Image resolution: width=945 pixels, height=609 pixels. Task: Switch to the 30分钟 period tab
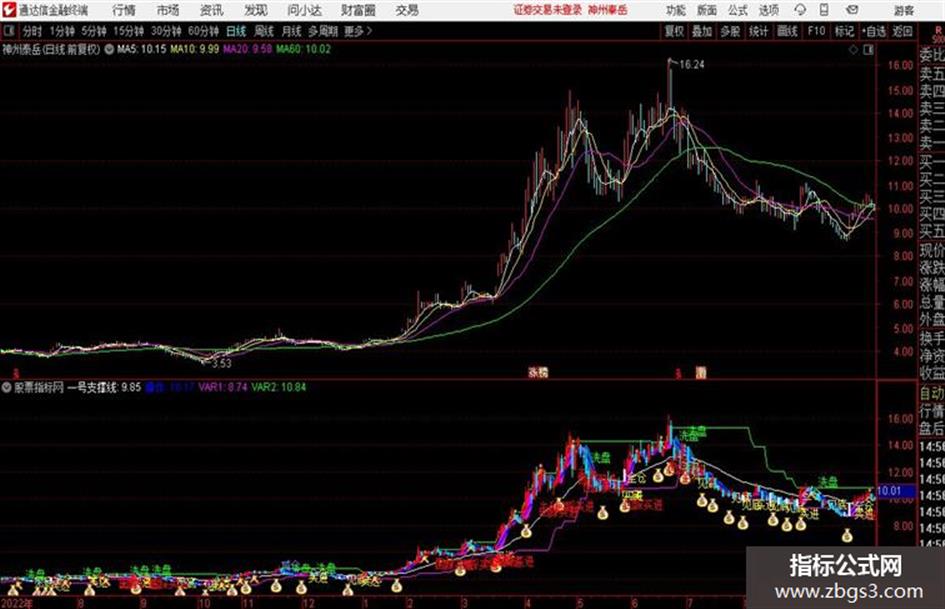click(x=166, y=31)
